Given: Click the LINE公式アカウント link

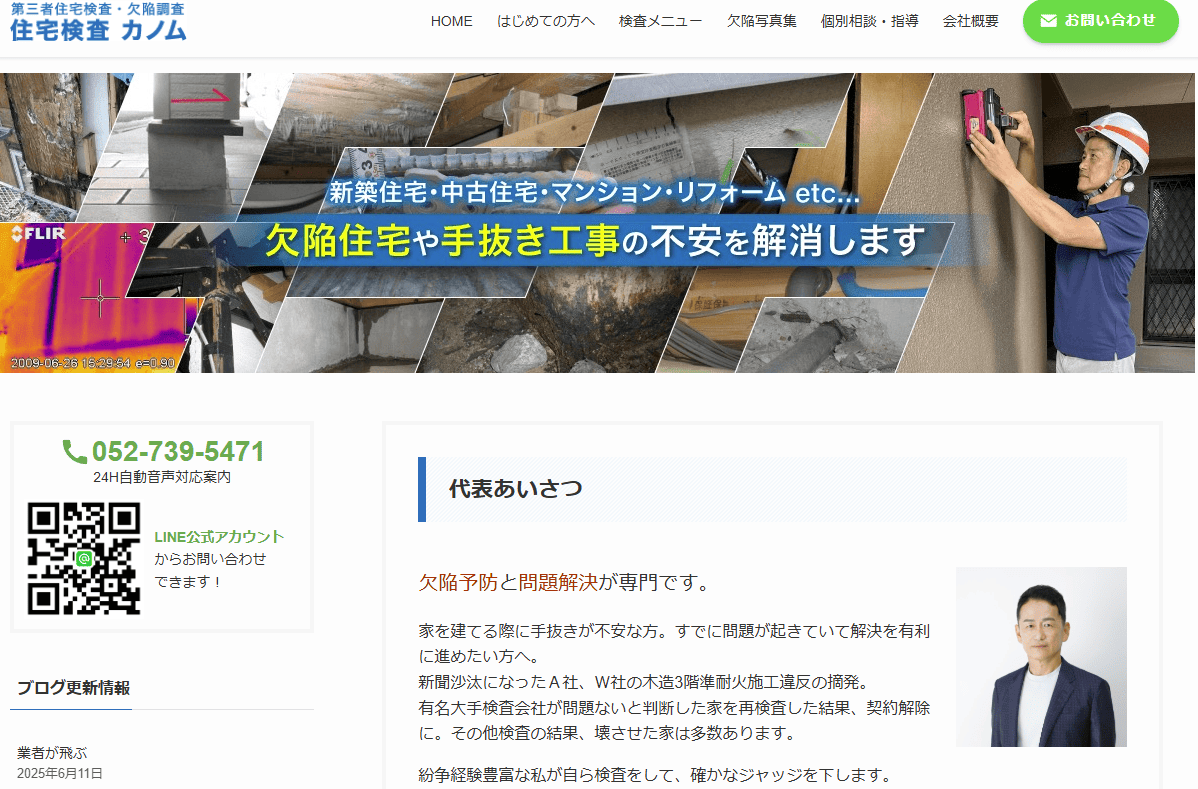Looking at the screenshot, I should click(x=219, y=537).
